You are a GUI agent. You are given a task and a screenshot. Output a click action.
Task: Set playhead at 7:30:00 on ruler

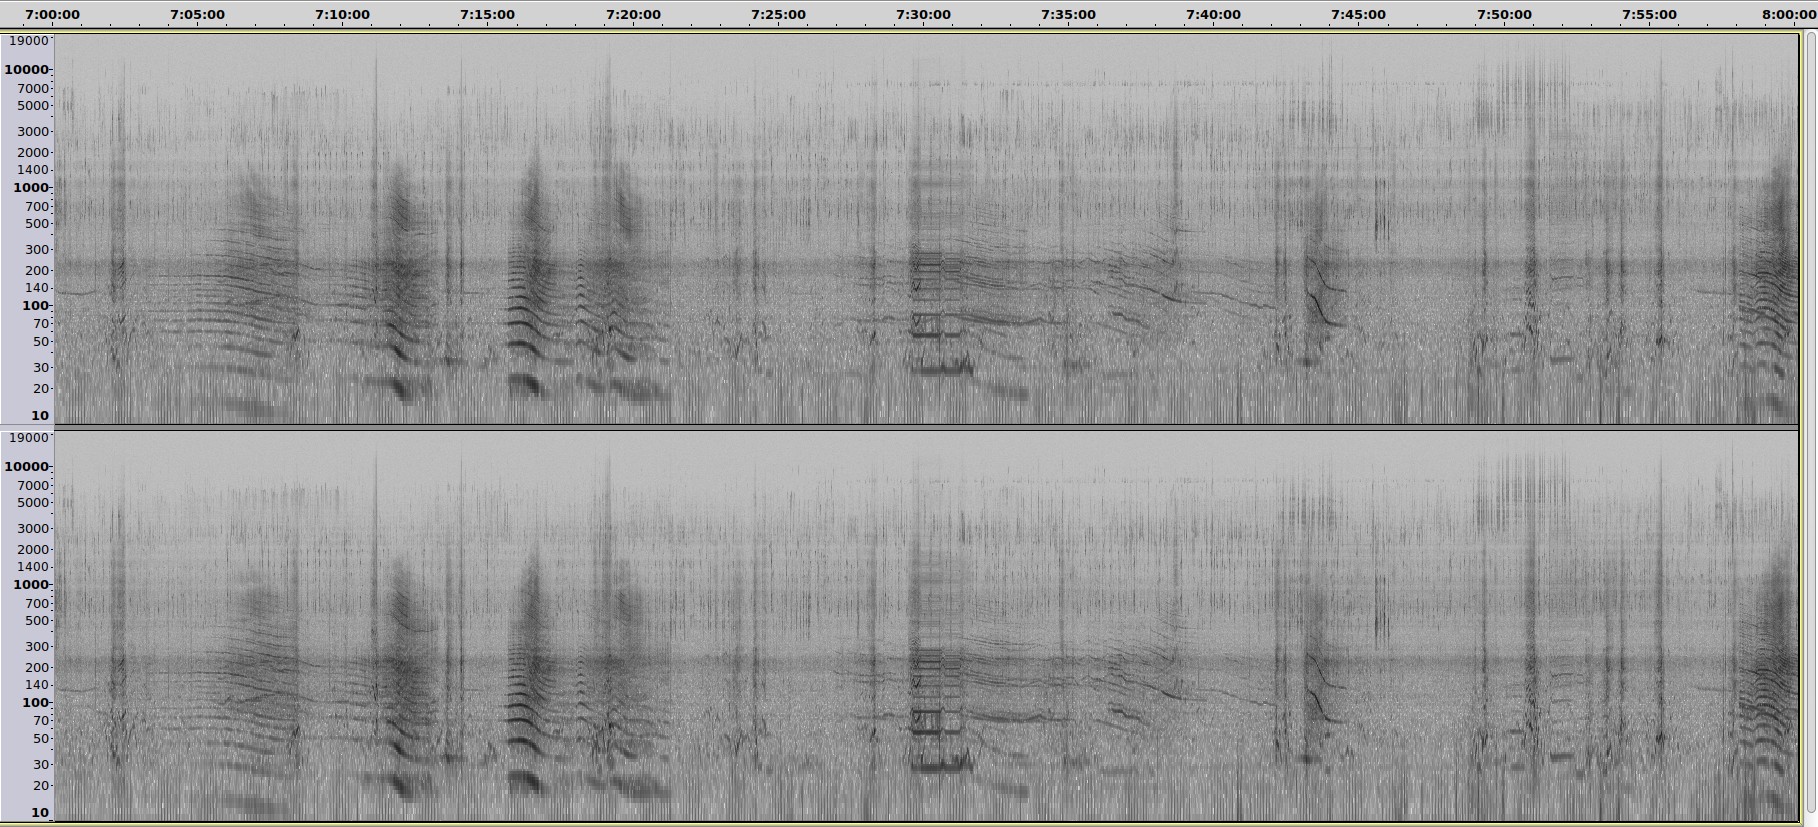923,15
